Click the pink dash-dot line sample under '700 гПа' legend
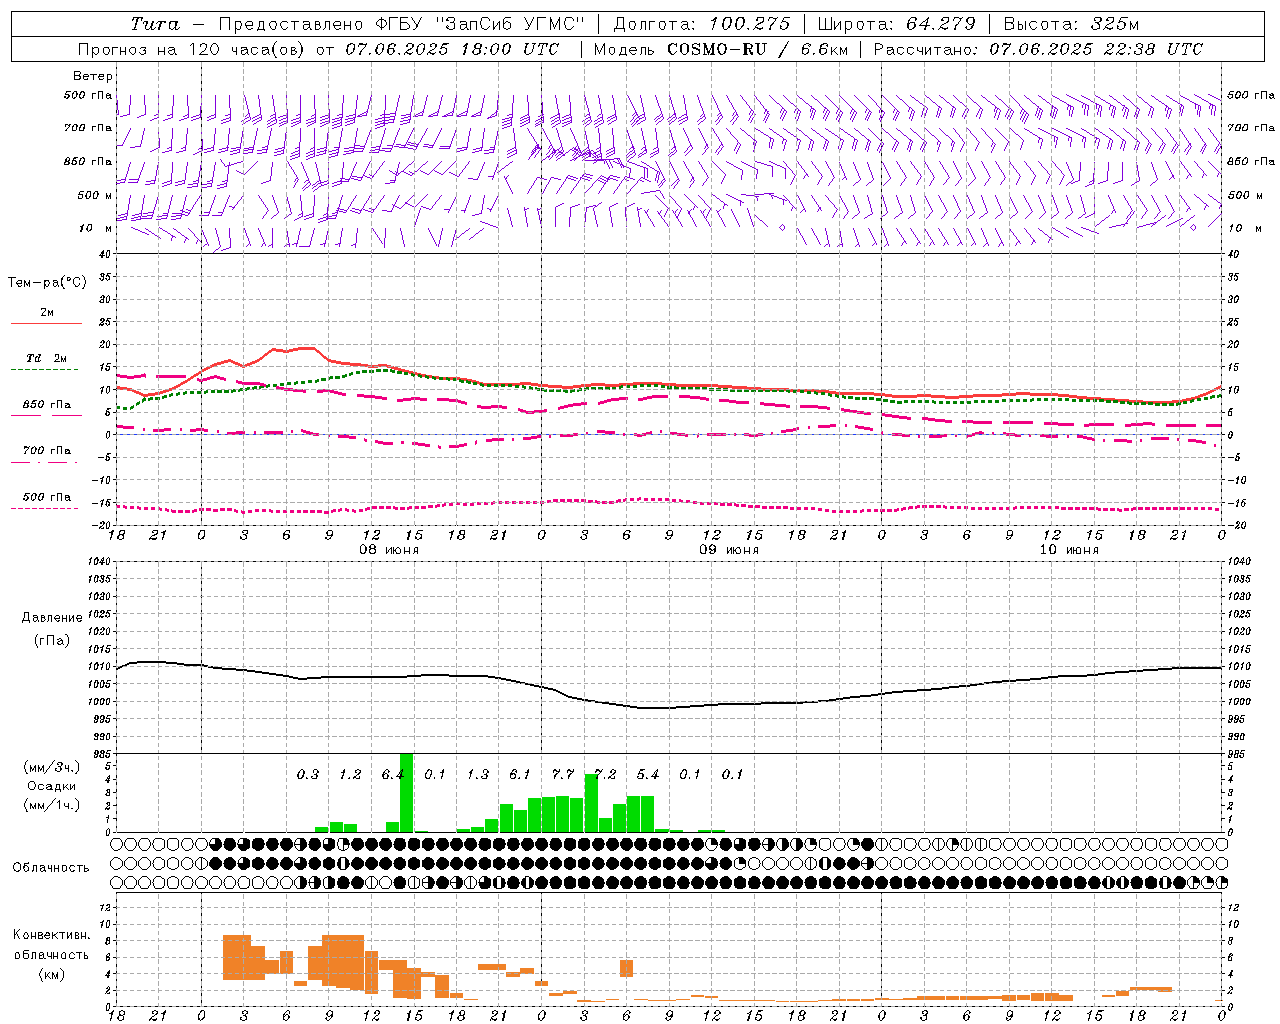Screen dimensions: 1280x1024 [46, 462]
